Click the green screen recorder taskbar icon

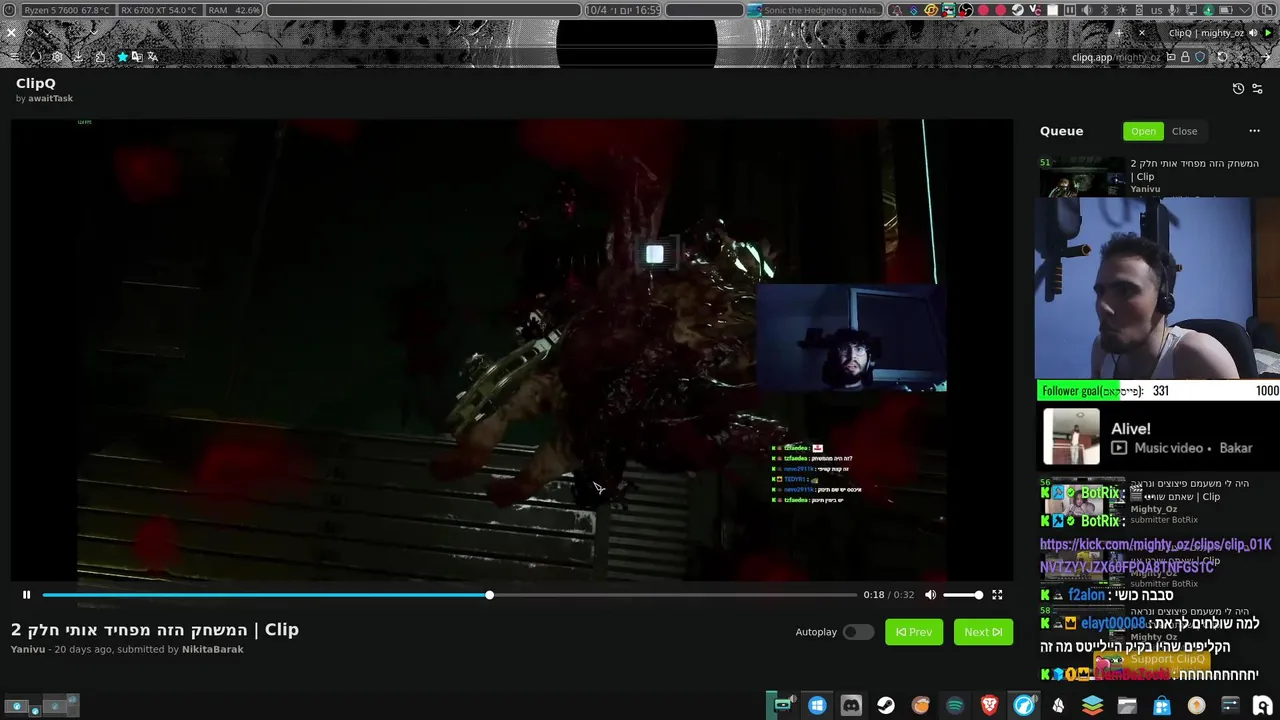click(782, 706)
